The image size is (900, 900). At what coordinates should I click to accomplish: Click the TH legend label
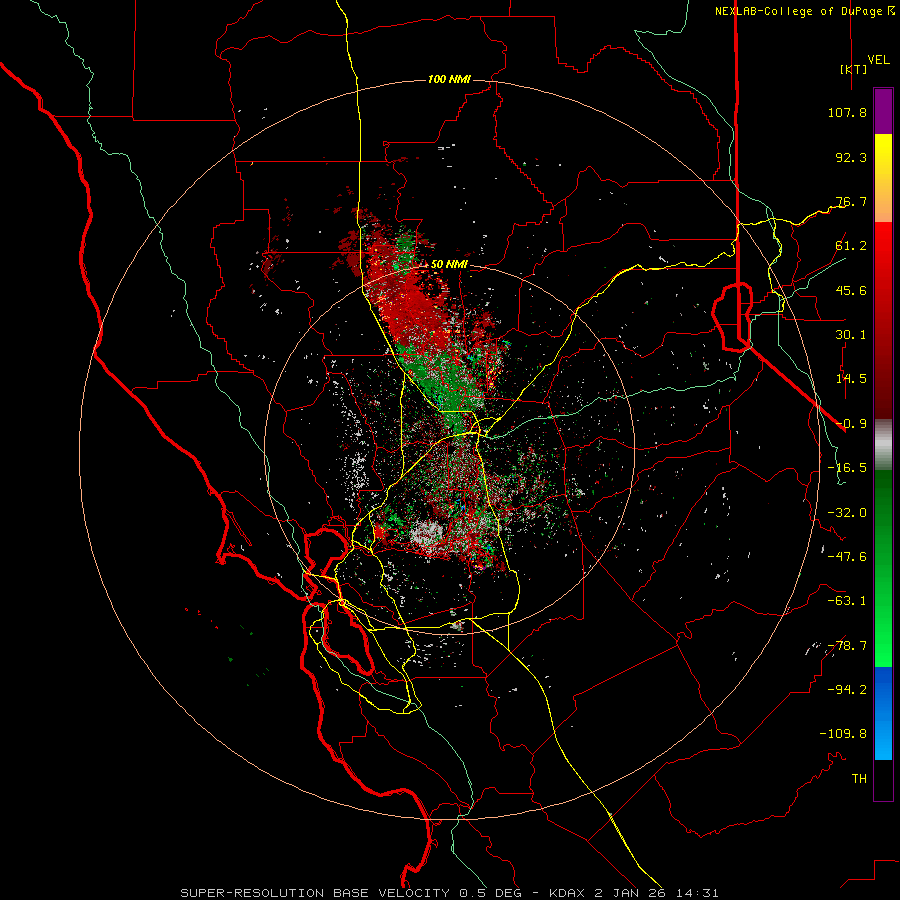tap(859, 779)
